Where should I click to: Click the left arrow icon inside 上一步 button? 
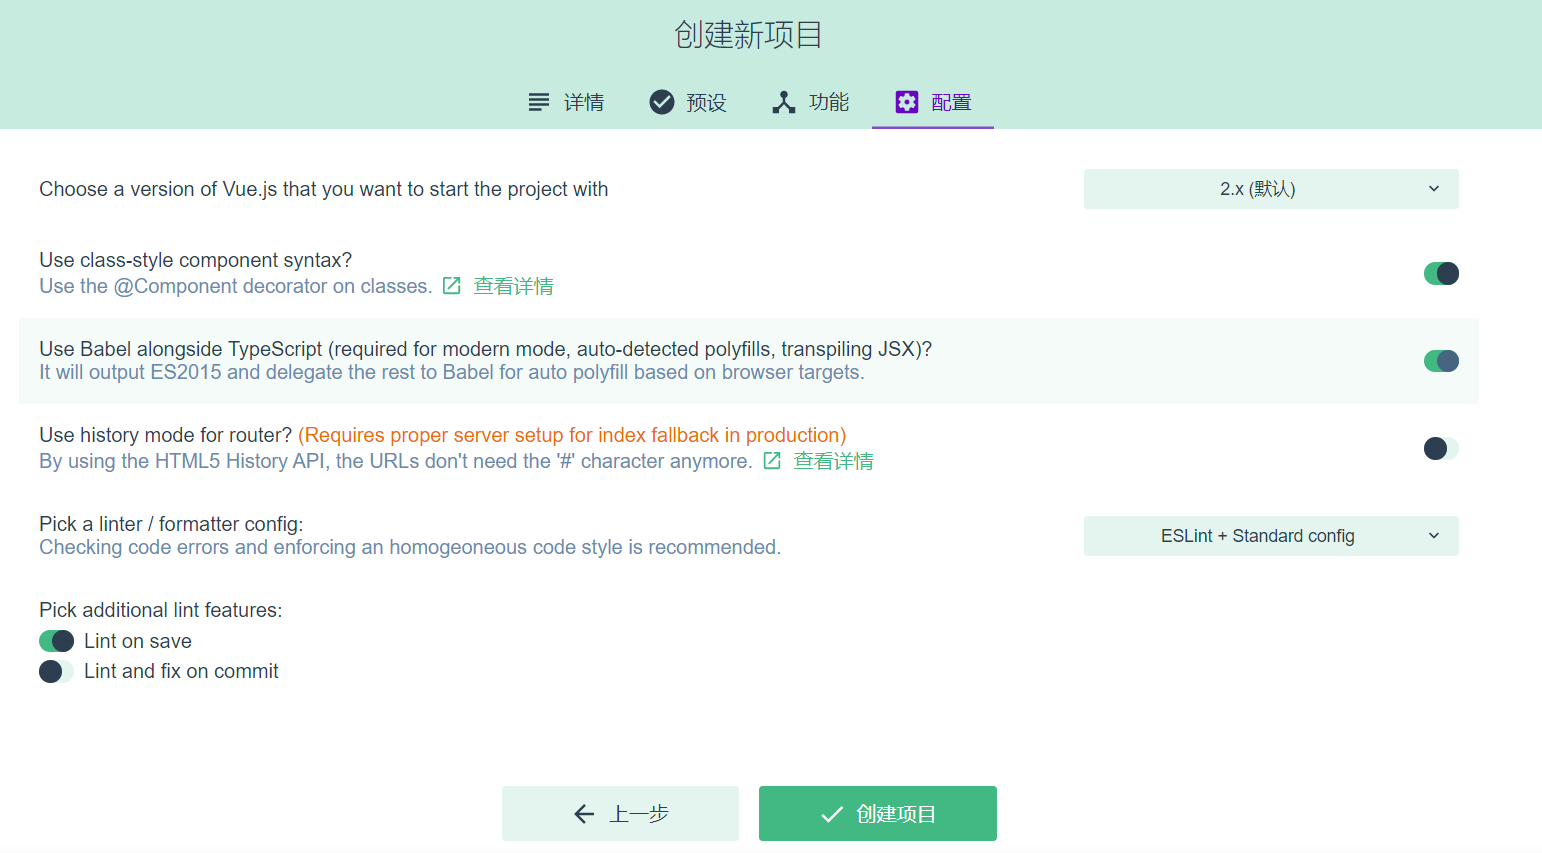tap(584, 813)
